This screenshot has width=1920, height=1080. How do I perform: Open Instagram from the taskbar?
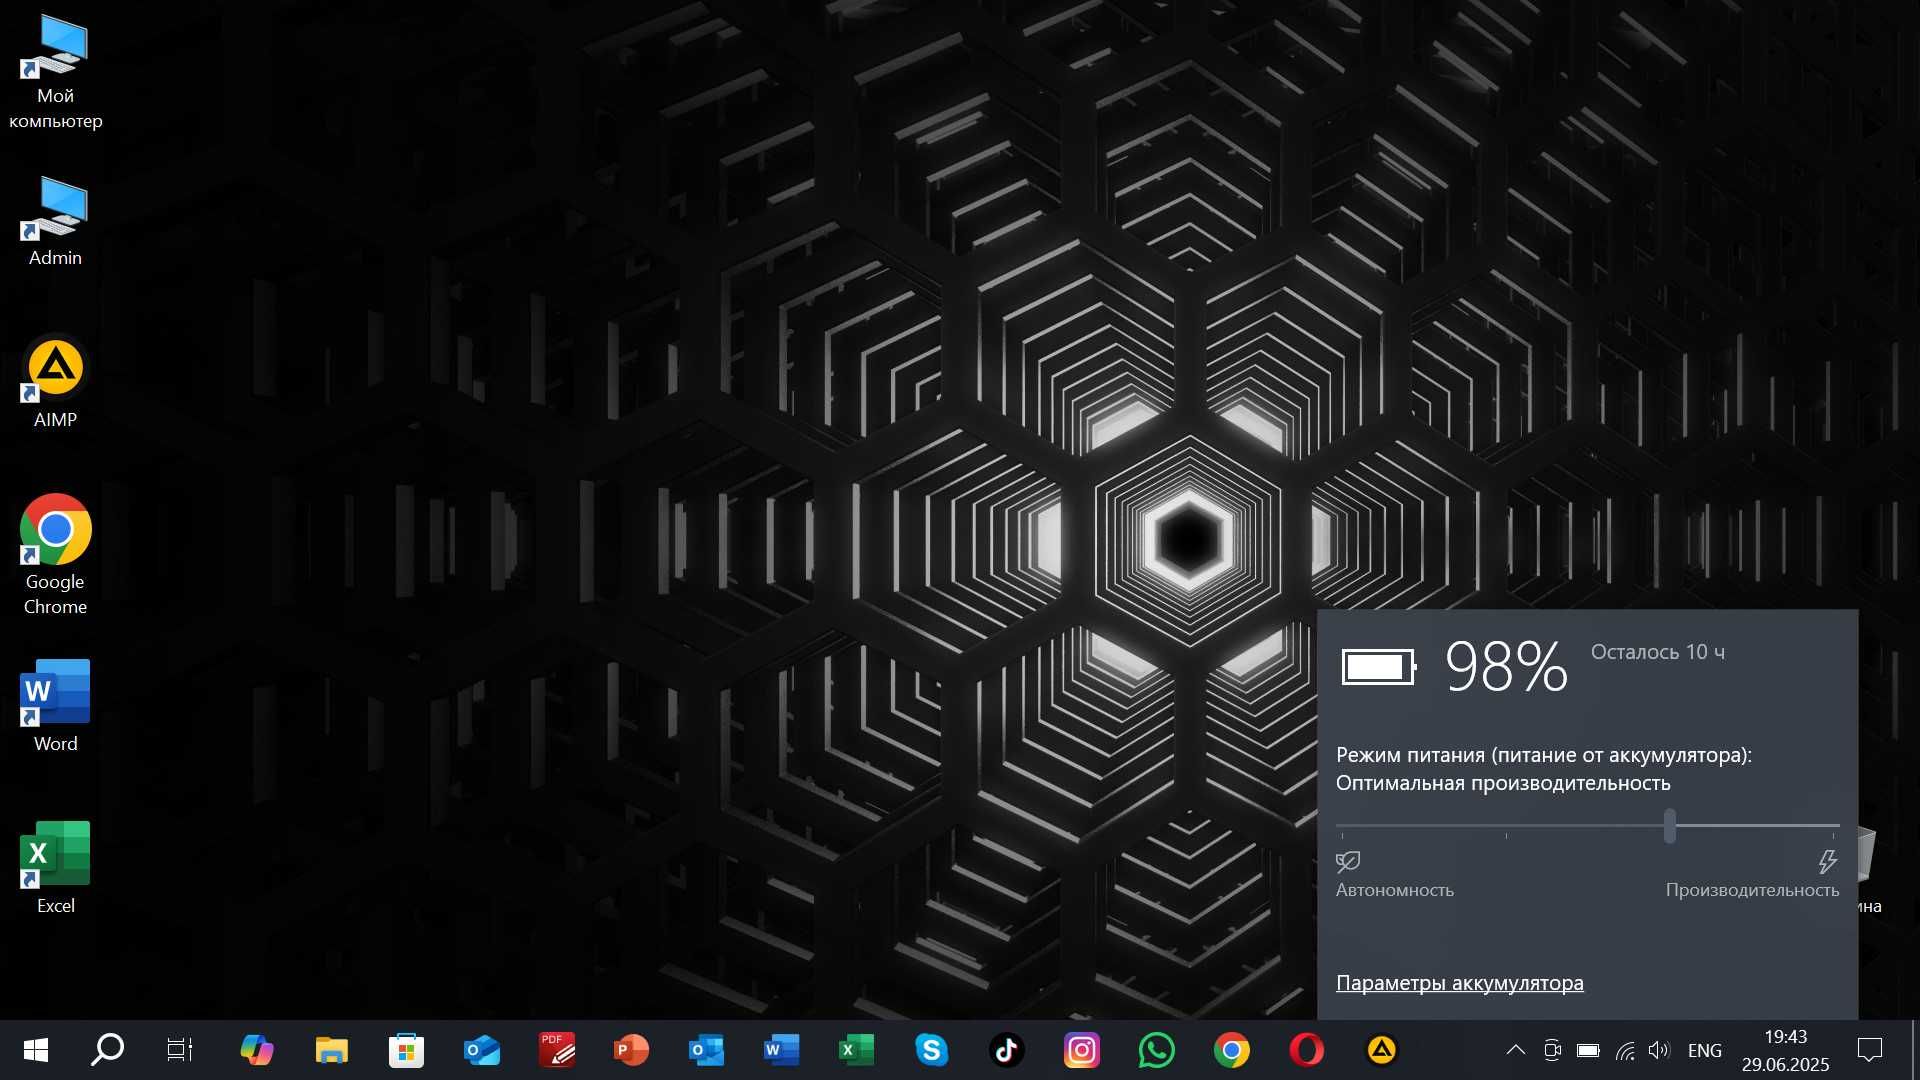click(x=1081, y=1050)
